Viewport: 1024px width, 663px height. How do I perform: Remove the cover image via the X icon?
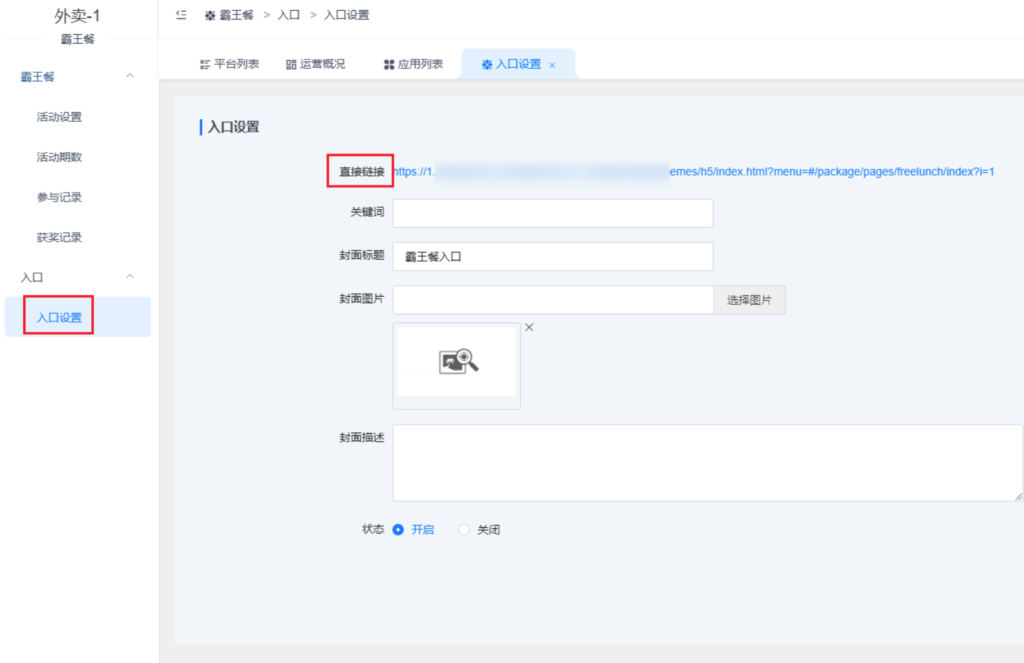point(529,327)
